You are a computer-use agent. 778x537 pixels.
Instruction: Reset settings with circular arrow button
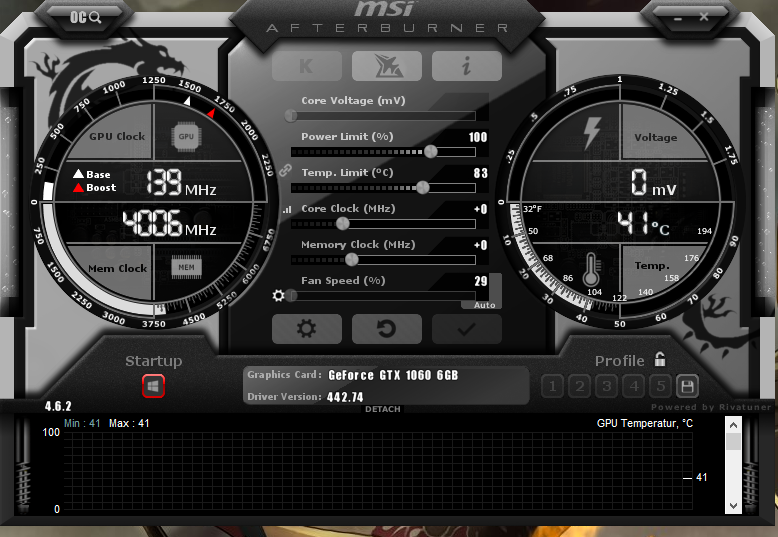(387, 329)
